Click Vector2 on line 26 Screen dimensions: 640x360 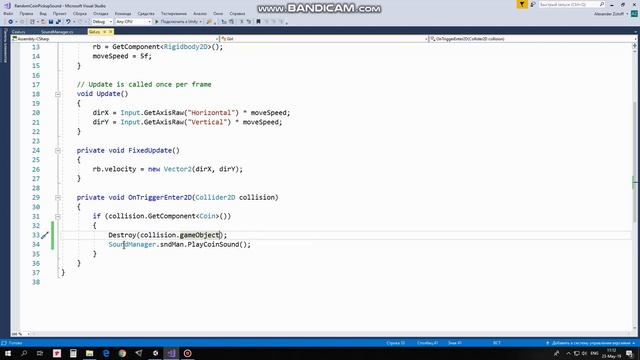click(178, 169)
